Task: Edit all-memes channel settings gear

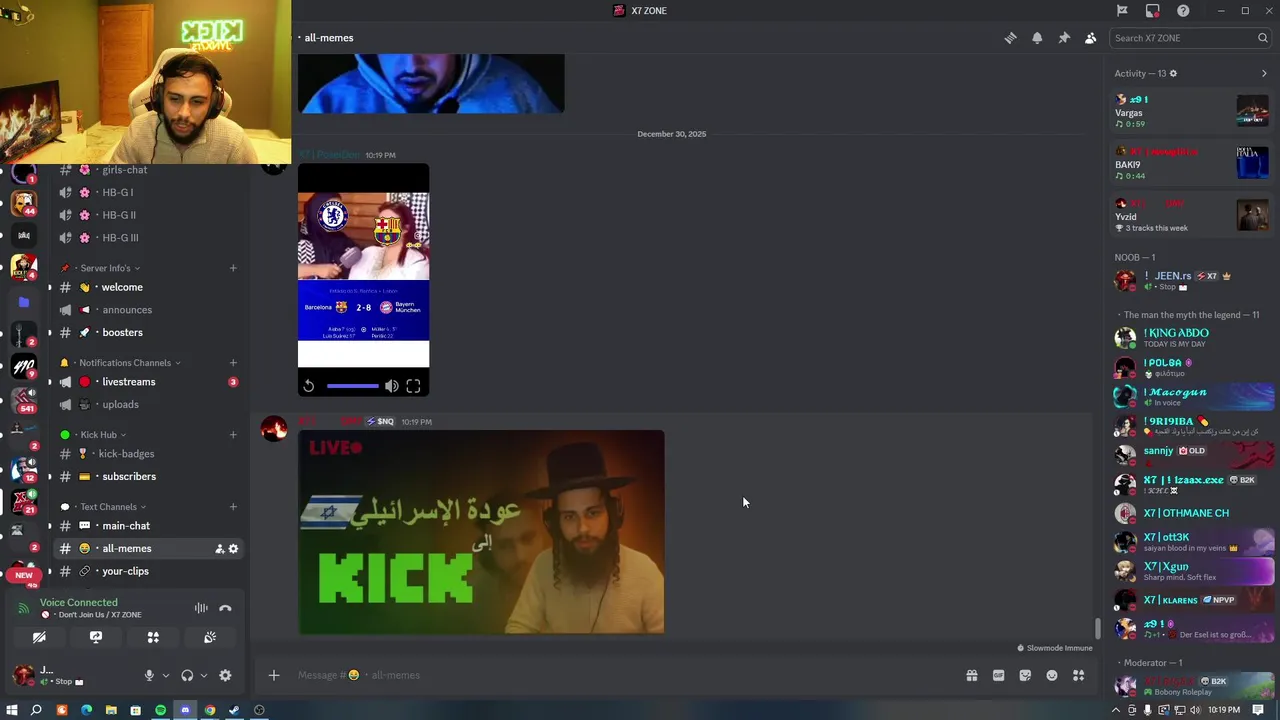Action: pyautogui.click(x=233, y=549)
